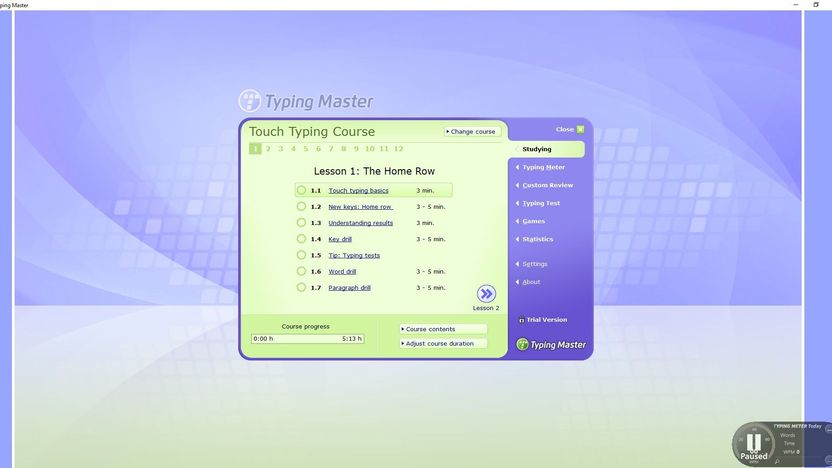The height and width of the screenshot is (468, 832).
Task: Go to lesson tab 12
Action: [398, 149]
